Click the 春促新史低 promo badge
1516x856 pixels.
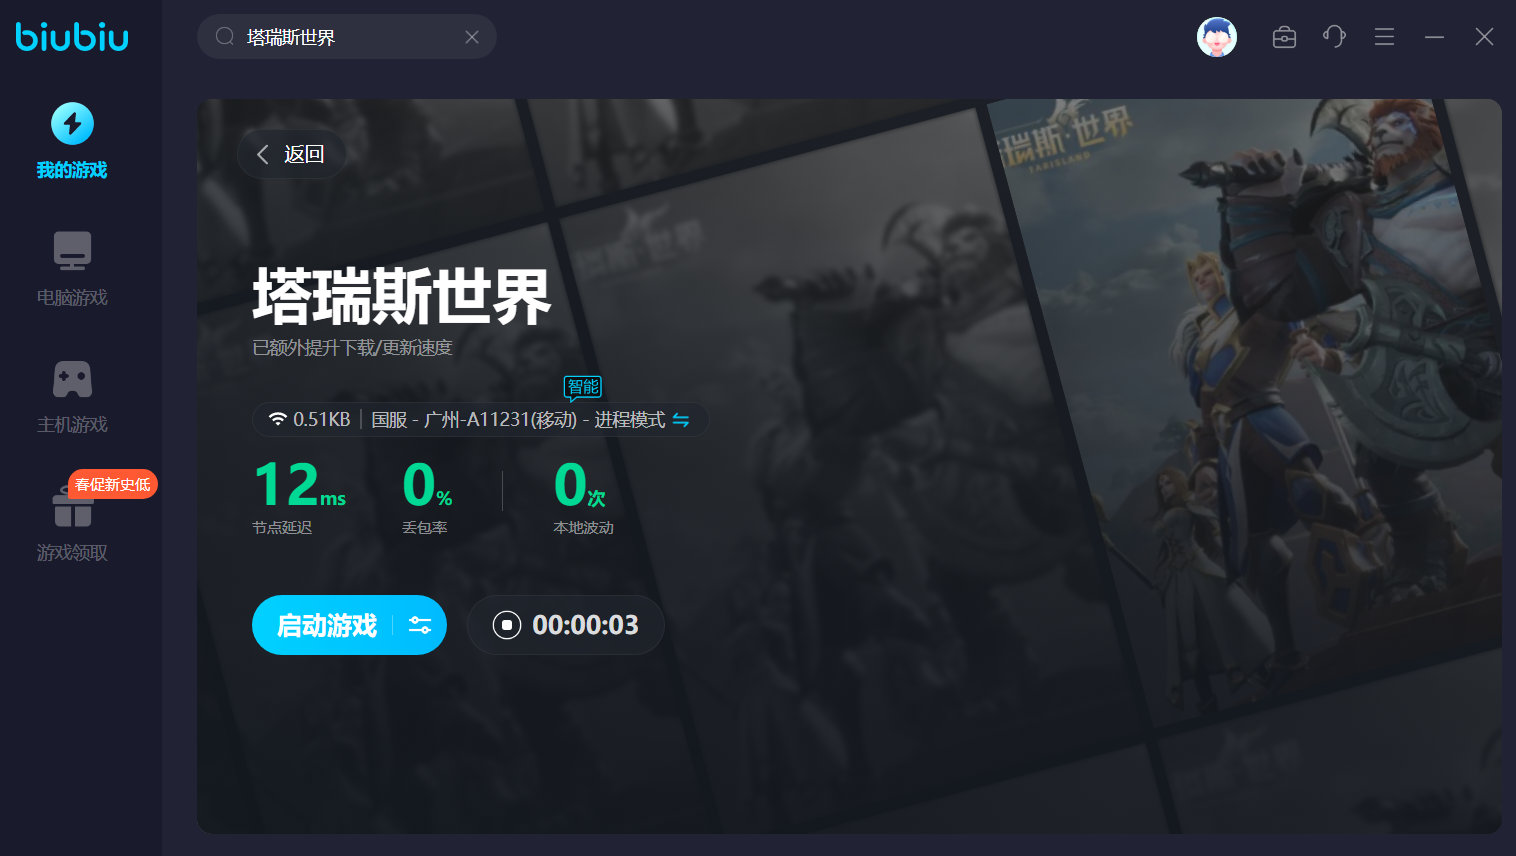[x=113, y=484]
